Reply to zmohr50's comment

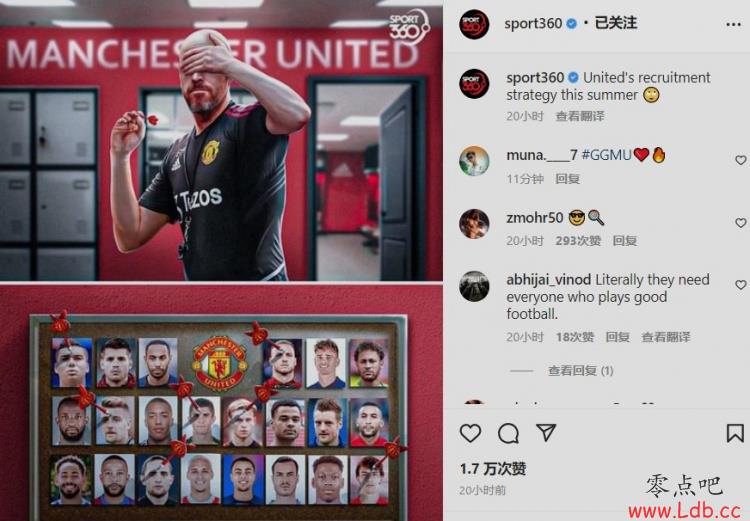point(625,241)
